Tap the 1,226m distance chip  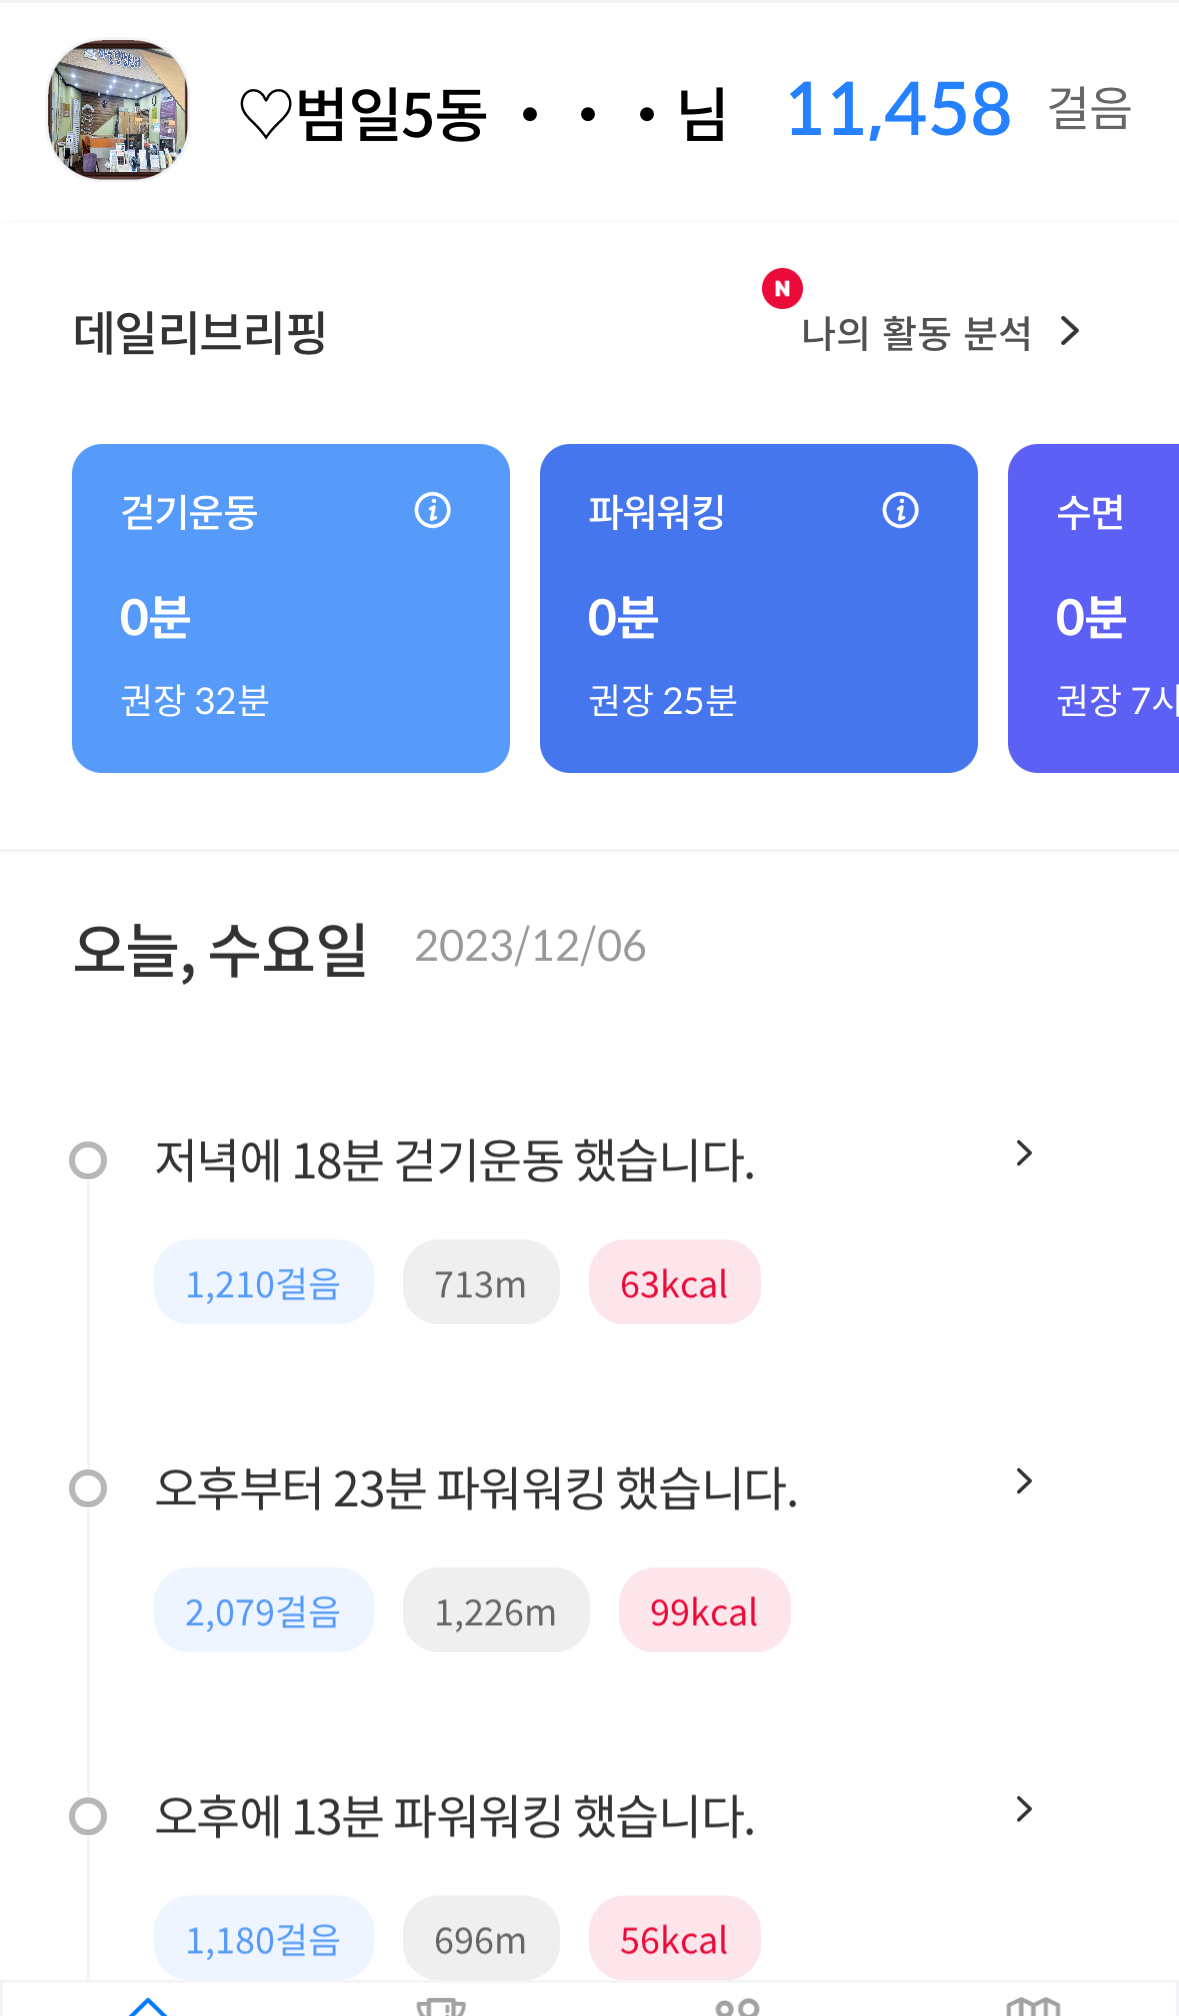pos(495,1611)
